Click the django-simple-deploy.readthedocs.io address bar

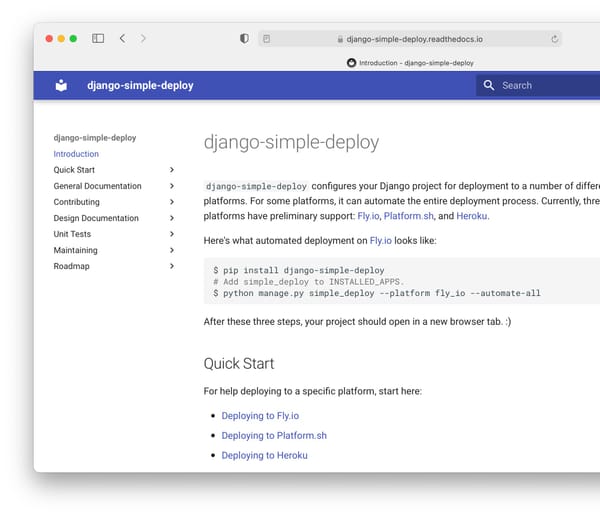pyautogui.click(x=410, y=39)
